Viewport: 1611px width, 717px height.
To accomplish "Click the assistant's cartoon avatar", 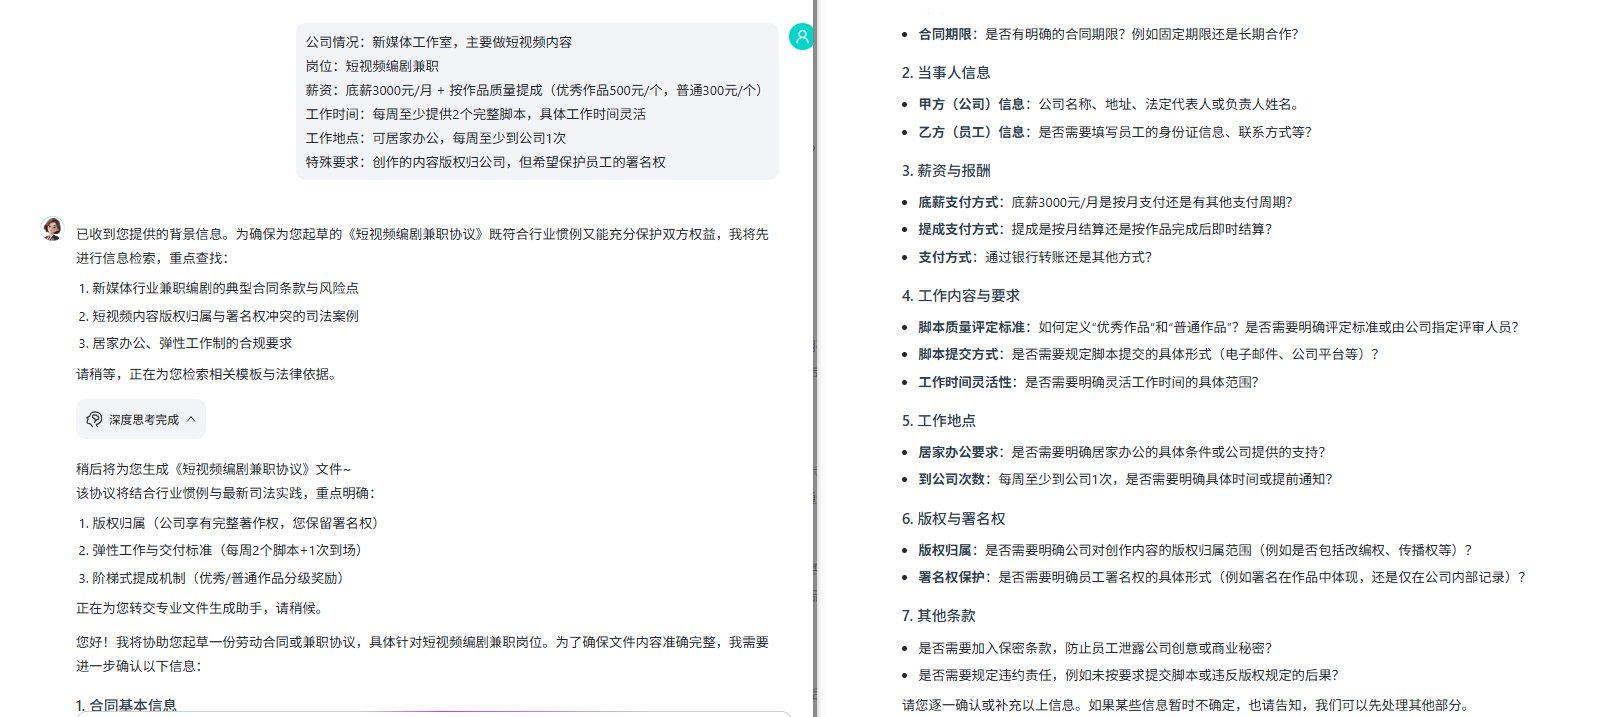I will tap(52, 229).
